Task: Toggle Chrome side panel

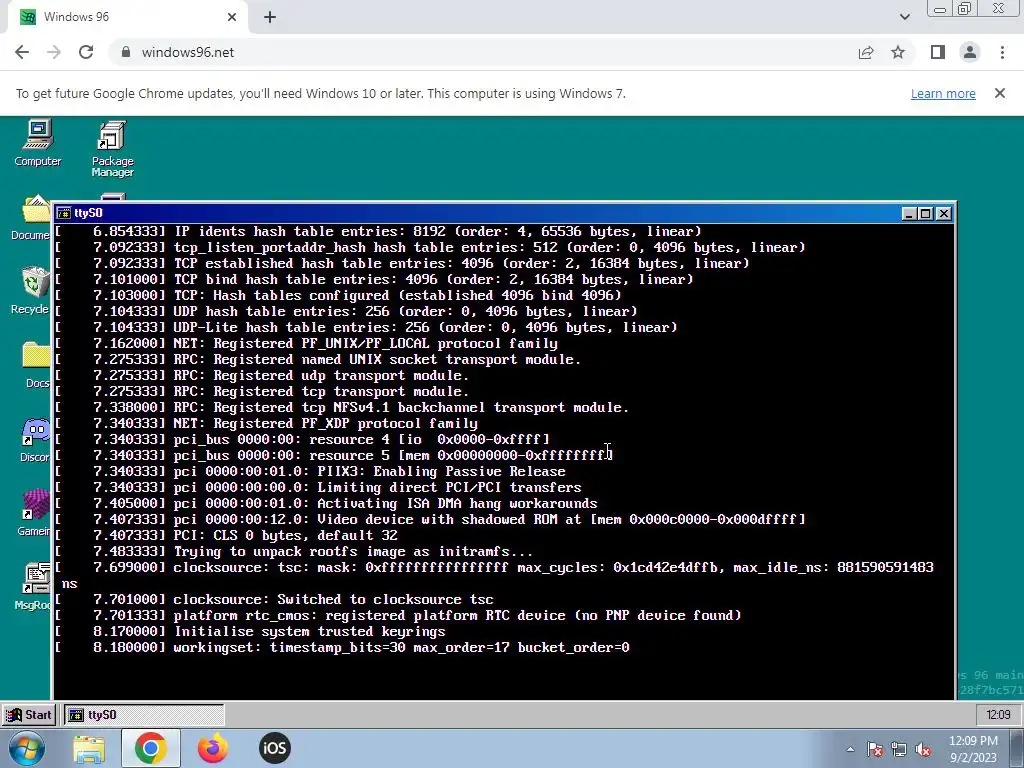Action: pos(938,52)
